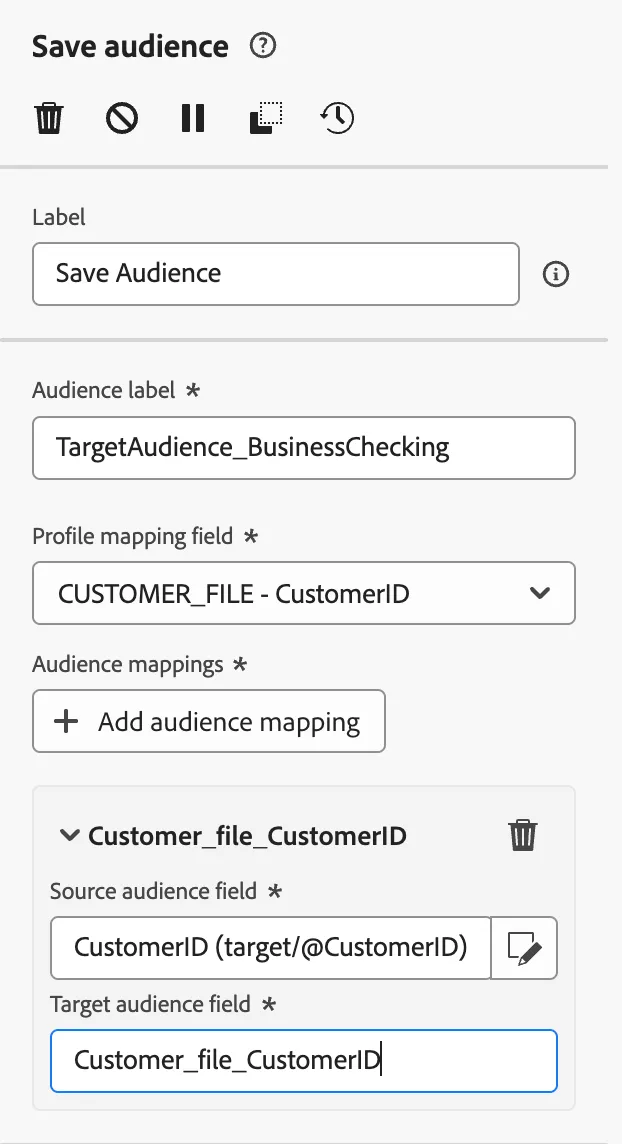Click the Customer_file_CustomerID mapping header title
The height and width of the screenshot is (1144, 622).
[x=247, y=835]
